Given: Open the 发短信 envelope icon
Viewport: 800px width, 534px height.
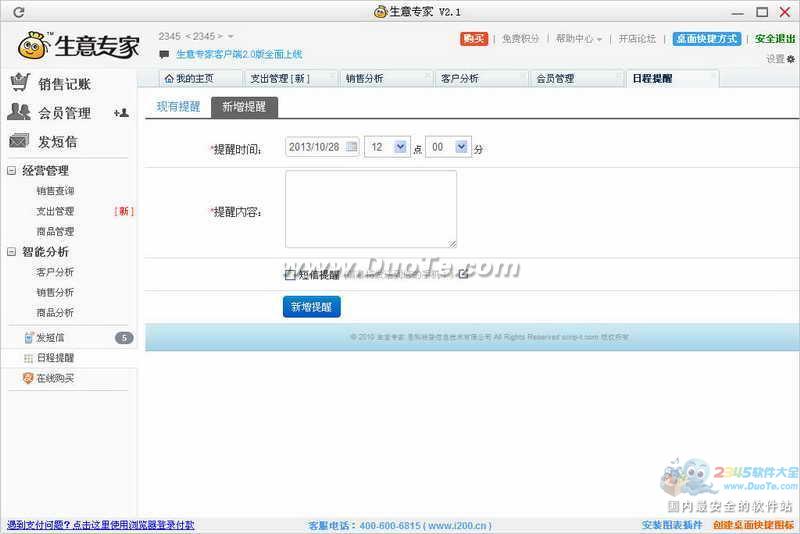Looking at the screenshot, I should click(19, 140).
